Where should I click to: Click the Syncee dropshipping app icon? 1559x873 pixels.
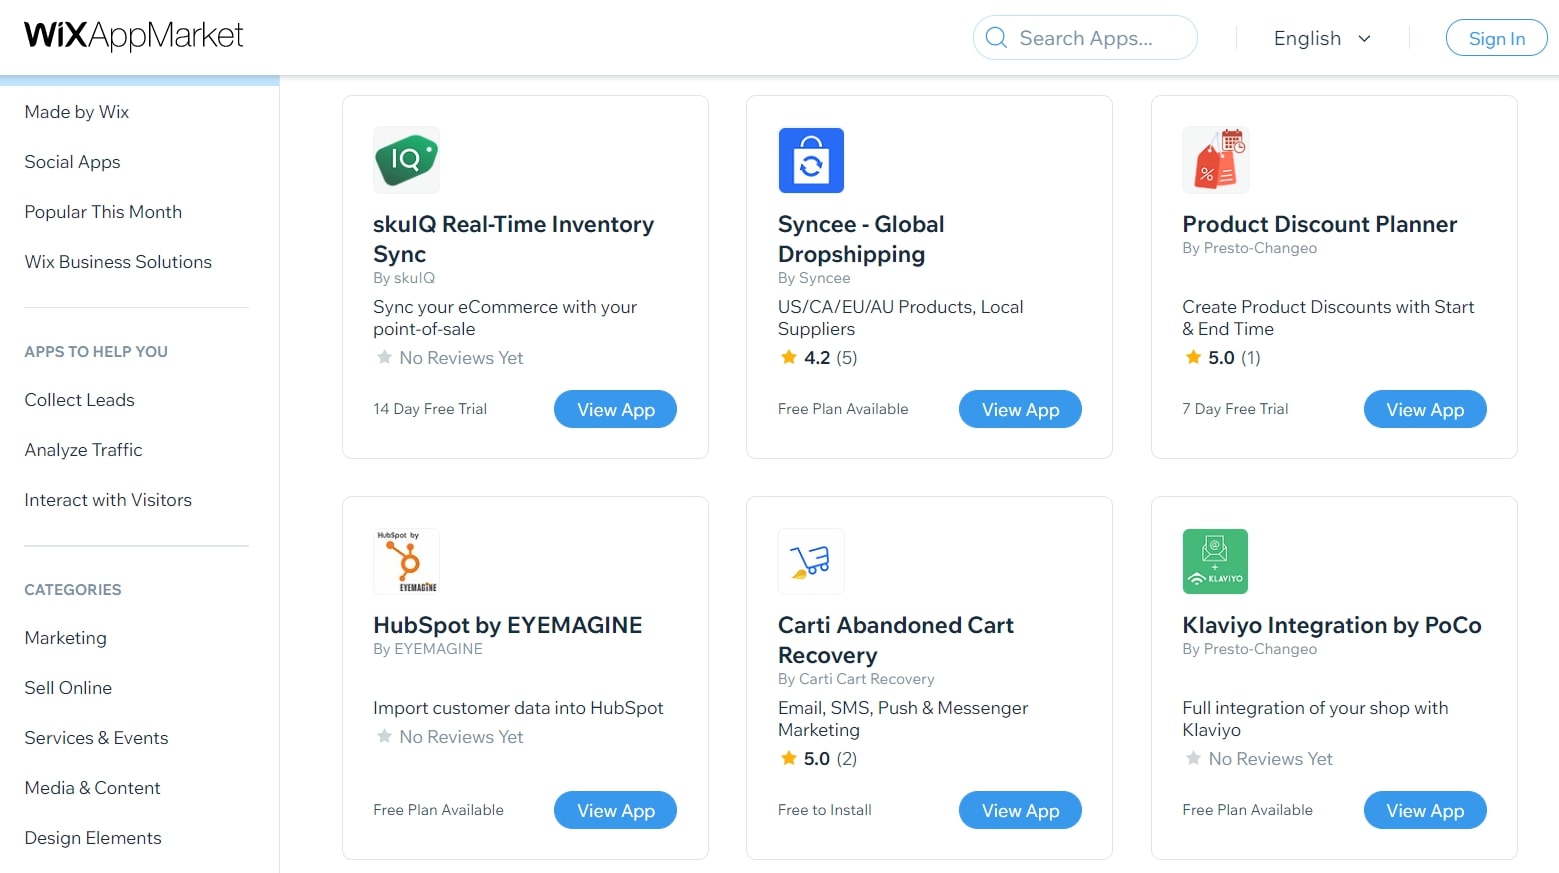coord(811,160)
